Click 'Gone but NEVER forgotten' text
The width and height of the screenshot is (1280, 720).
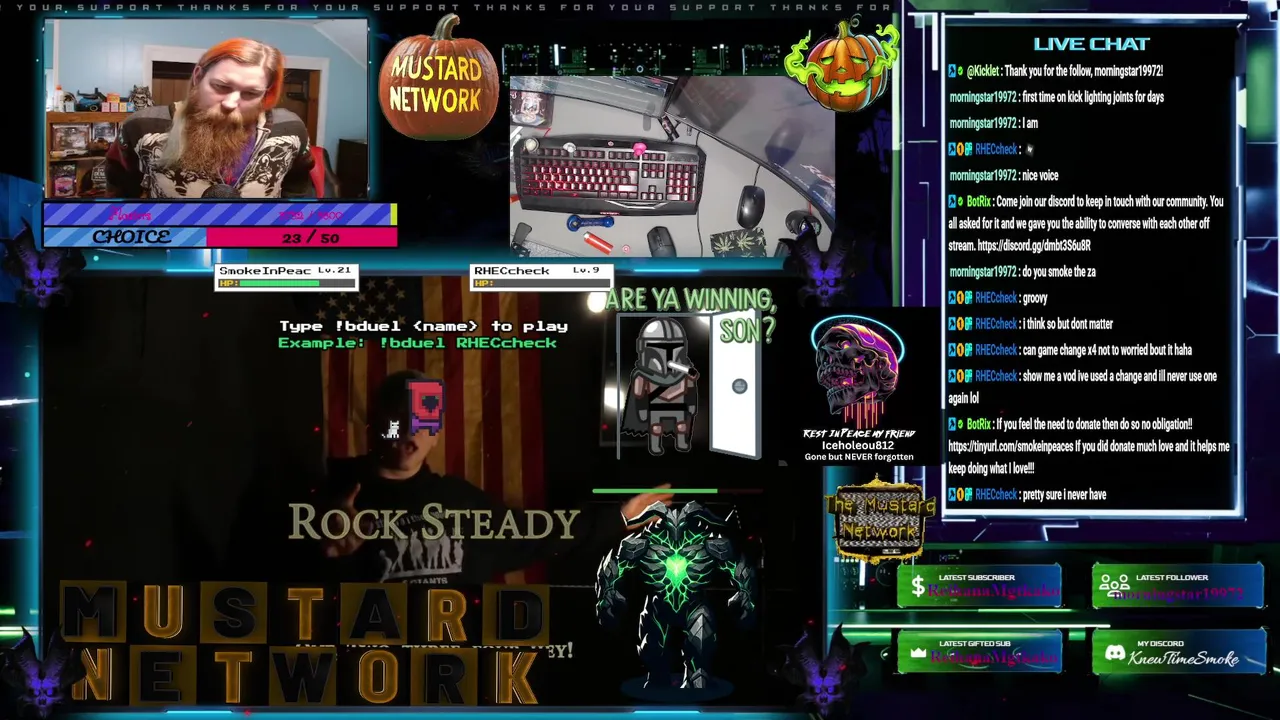[x=859, y=457]
